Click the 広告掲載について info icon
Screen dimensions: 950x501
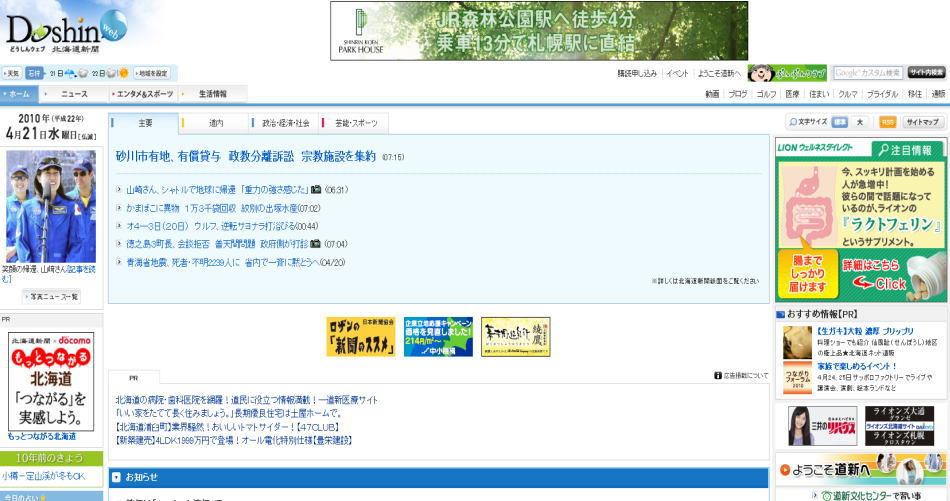click(717, 376)
